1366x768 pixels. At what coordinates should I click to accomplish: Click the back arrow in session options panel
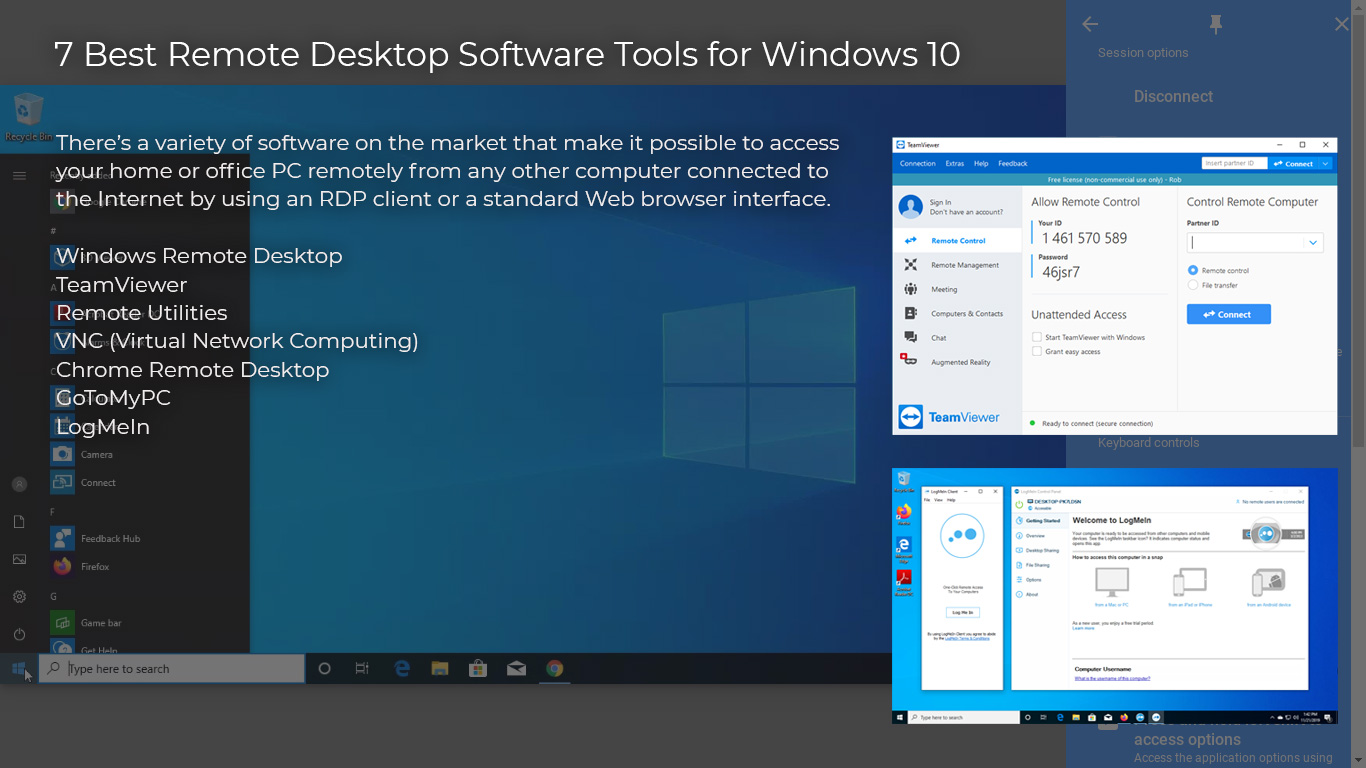click(1090, 24)
